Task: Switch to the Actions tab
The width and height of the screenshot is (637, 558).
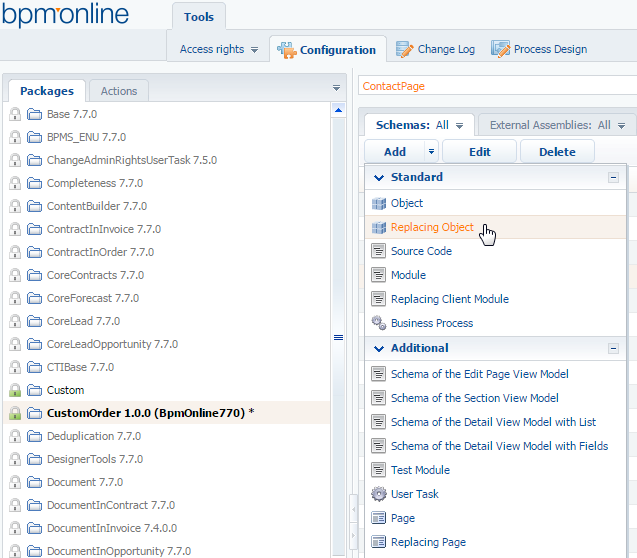Action: click(119, 91)
